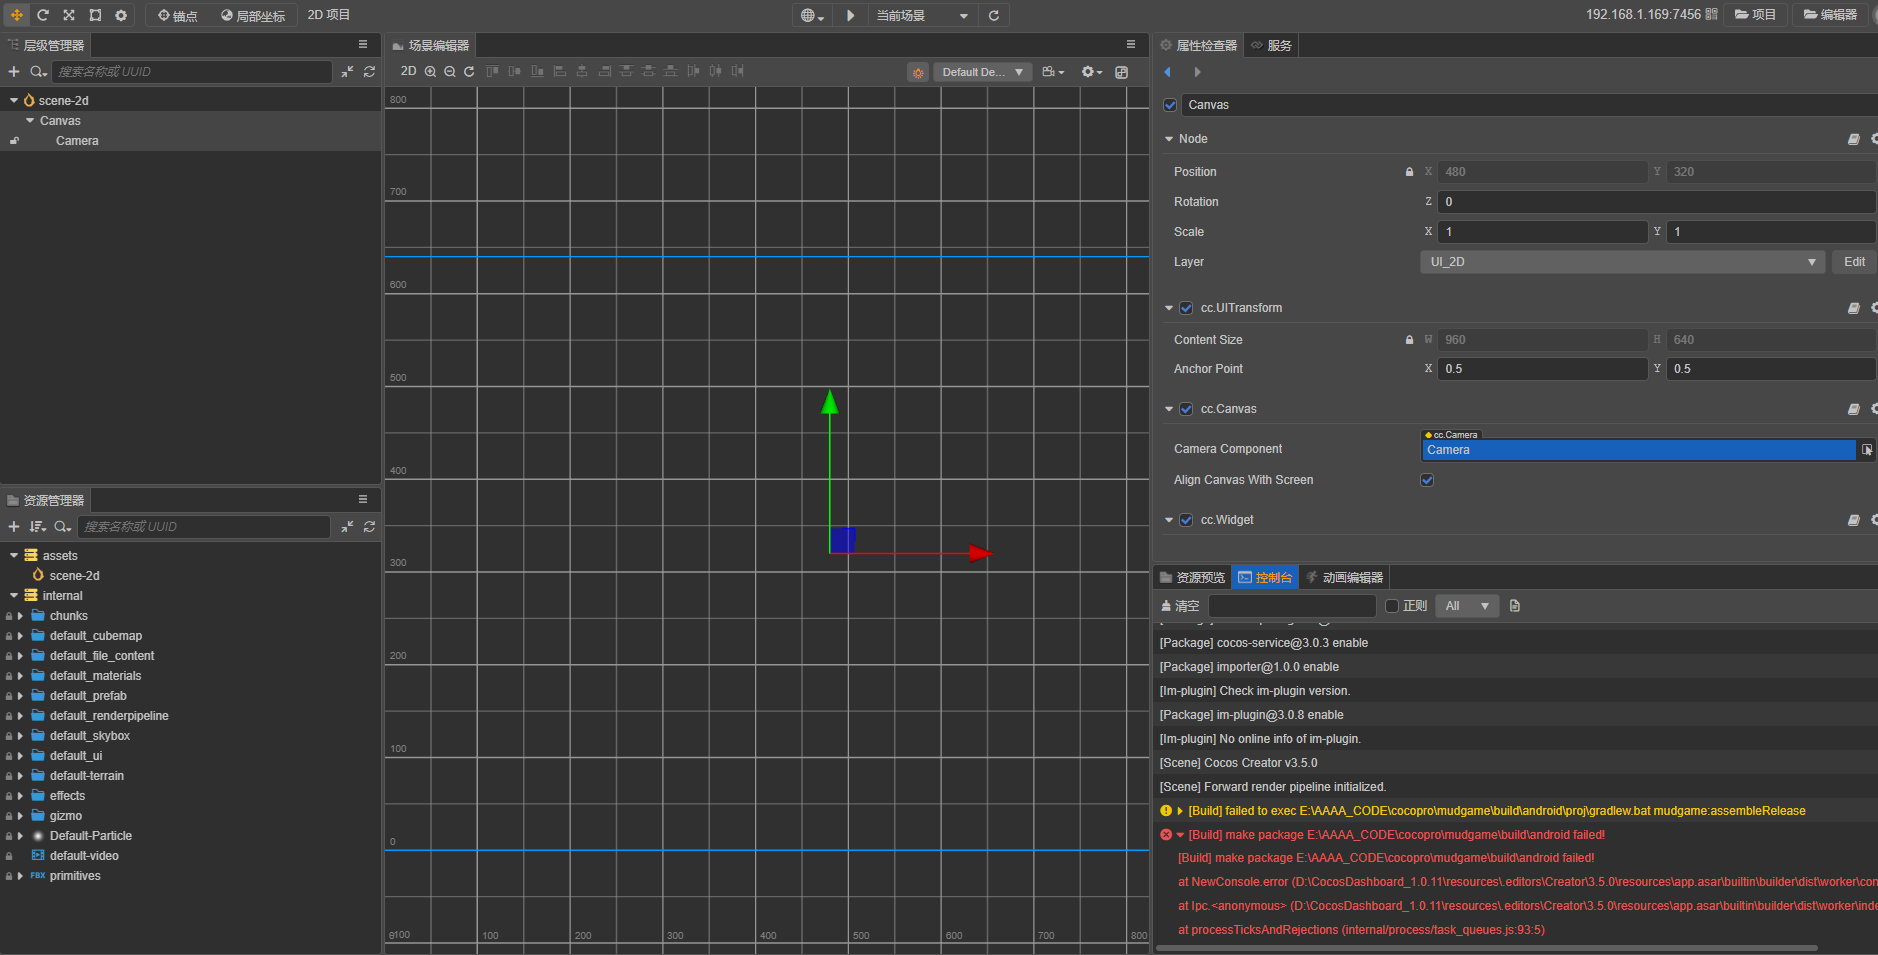Enable the 正则 regex checkbox
1878x955 pixels.
click(x=1391, y=606)
